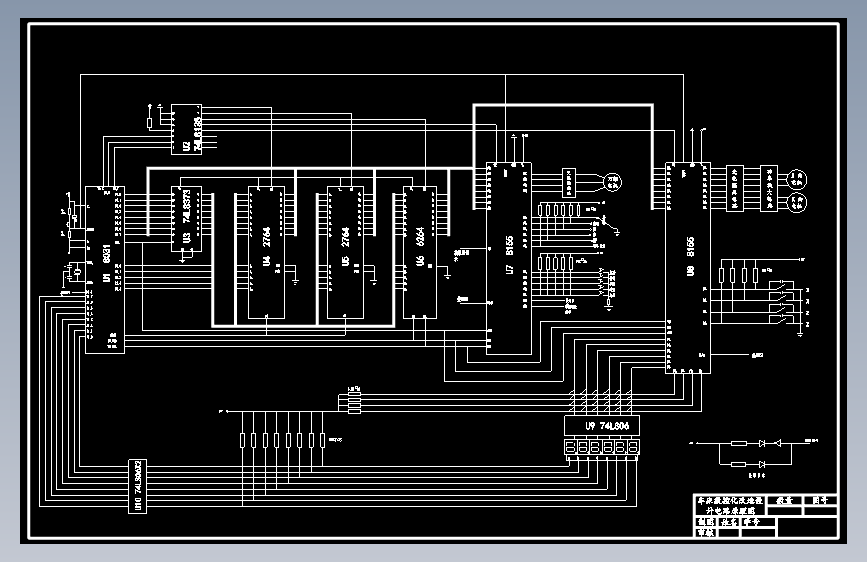
Task: Click the U3 74LS373 latch label
Action: pos(186,216)
